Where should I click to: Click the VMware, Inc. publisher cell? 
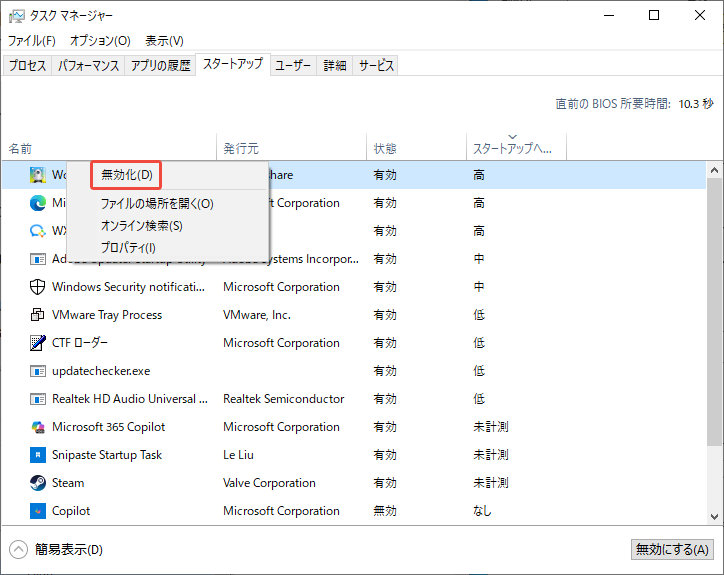pyautogui.click(x=257, y=315)
